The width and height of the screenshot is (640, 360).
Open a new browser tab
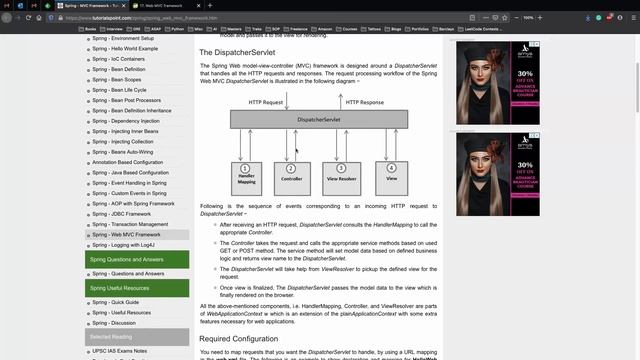click(210, 6)
